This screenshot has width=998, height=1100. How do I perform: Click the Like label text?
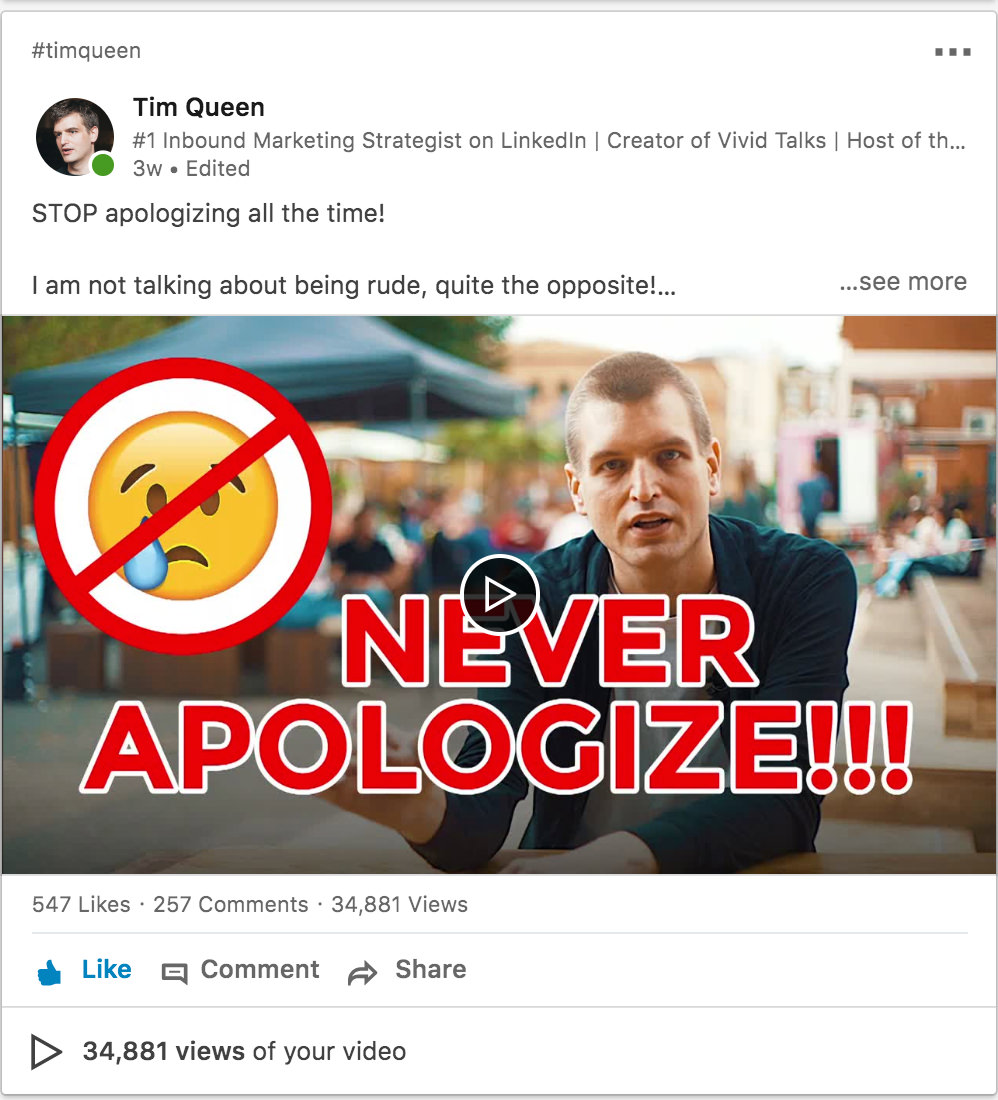click(107, 969)
